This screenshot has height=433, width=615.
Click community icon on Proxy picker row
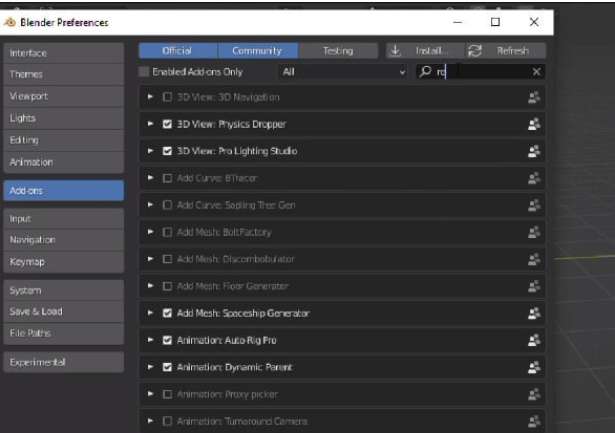coord(534,394)
